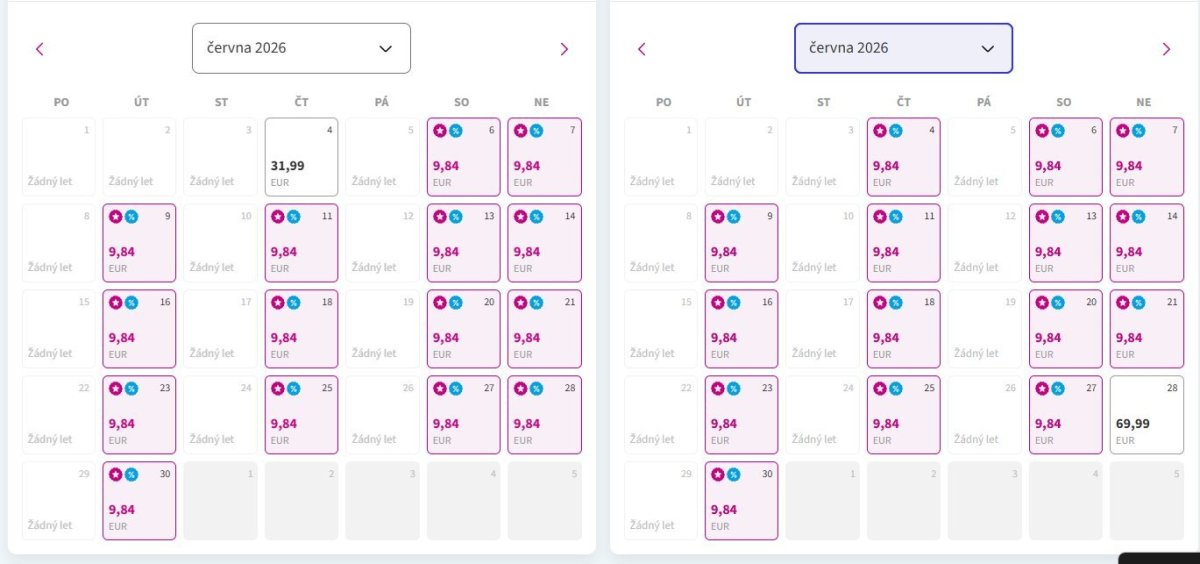Click percent discount icon on June 30 in right calendar
Screen dimensions: 1200x564
pos(733,474)
